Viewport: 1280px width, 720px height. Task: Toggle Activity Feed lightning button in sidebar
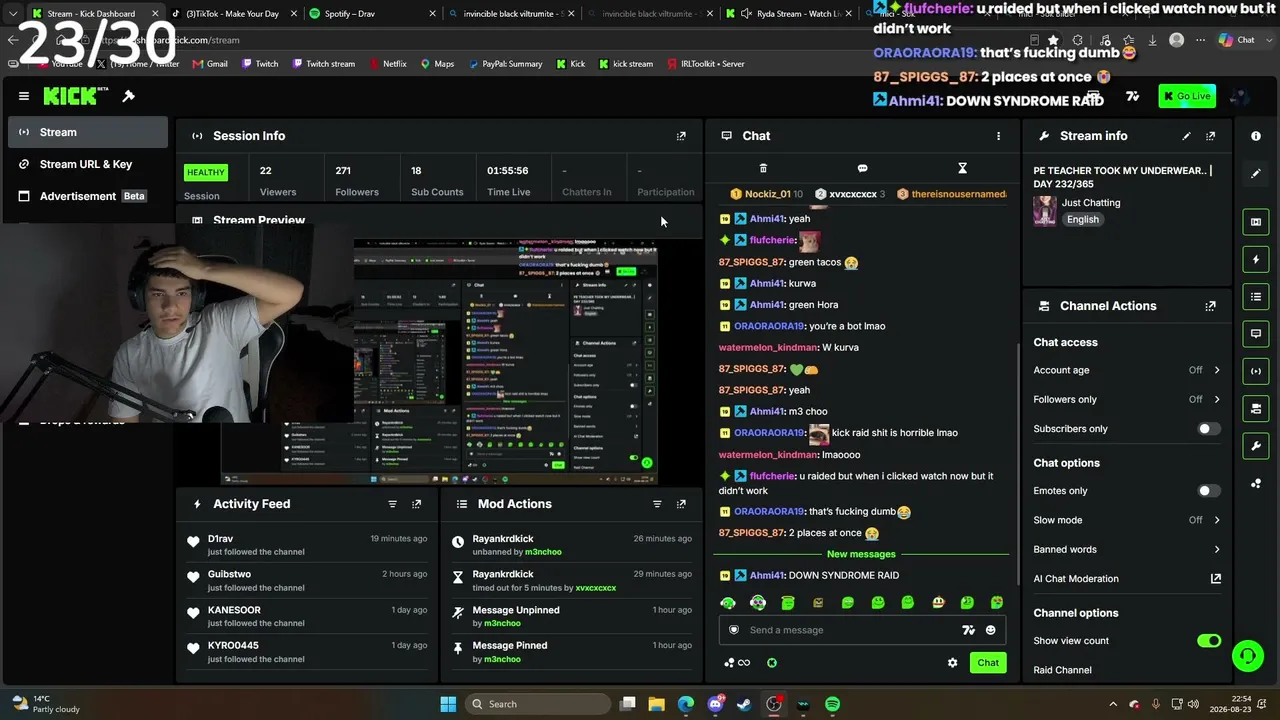[x=1256, y=260]
